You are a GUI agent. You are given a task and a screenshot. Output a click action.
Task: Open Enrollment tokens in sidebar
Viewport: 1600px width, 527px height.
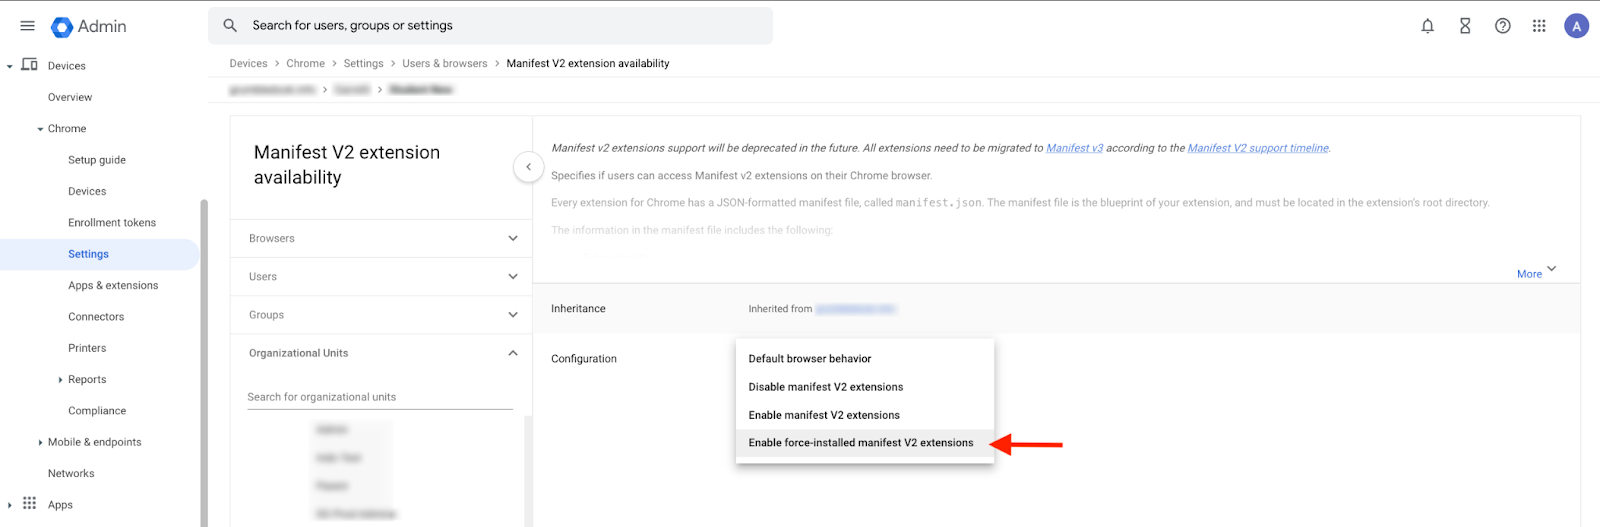click(112, 222)
